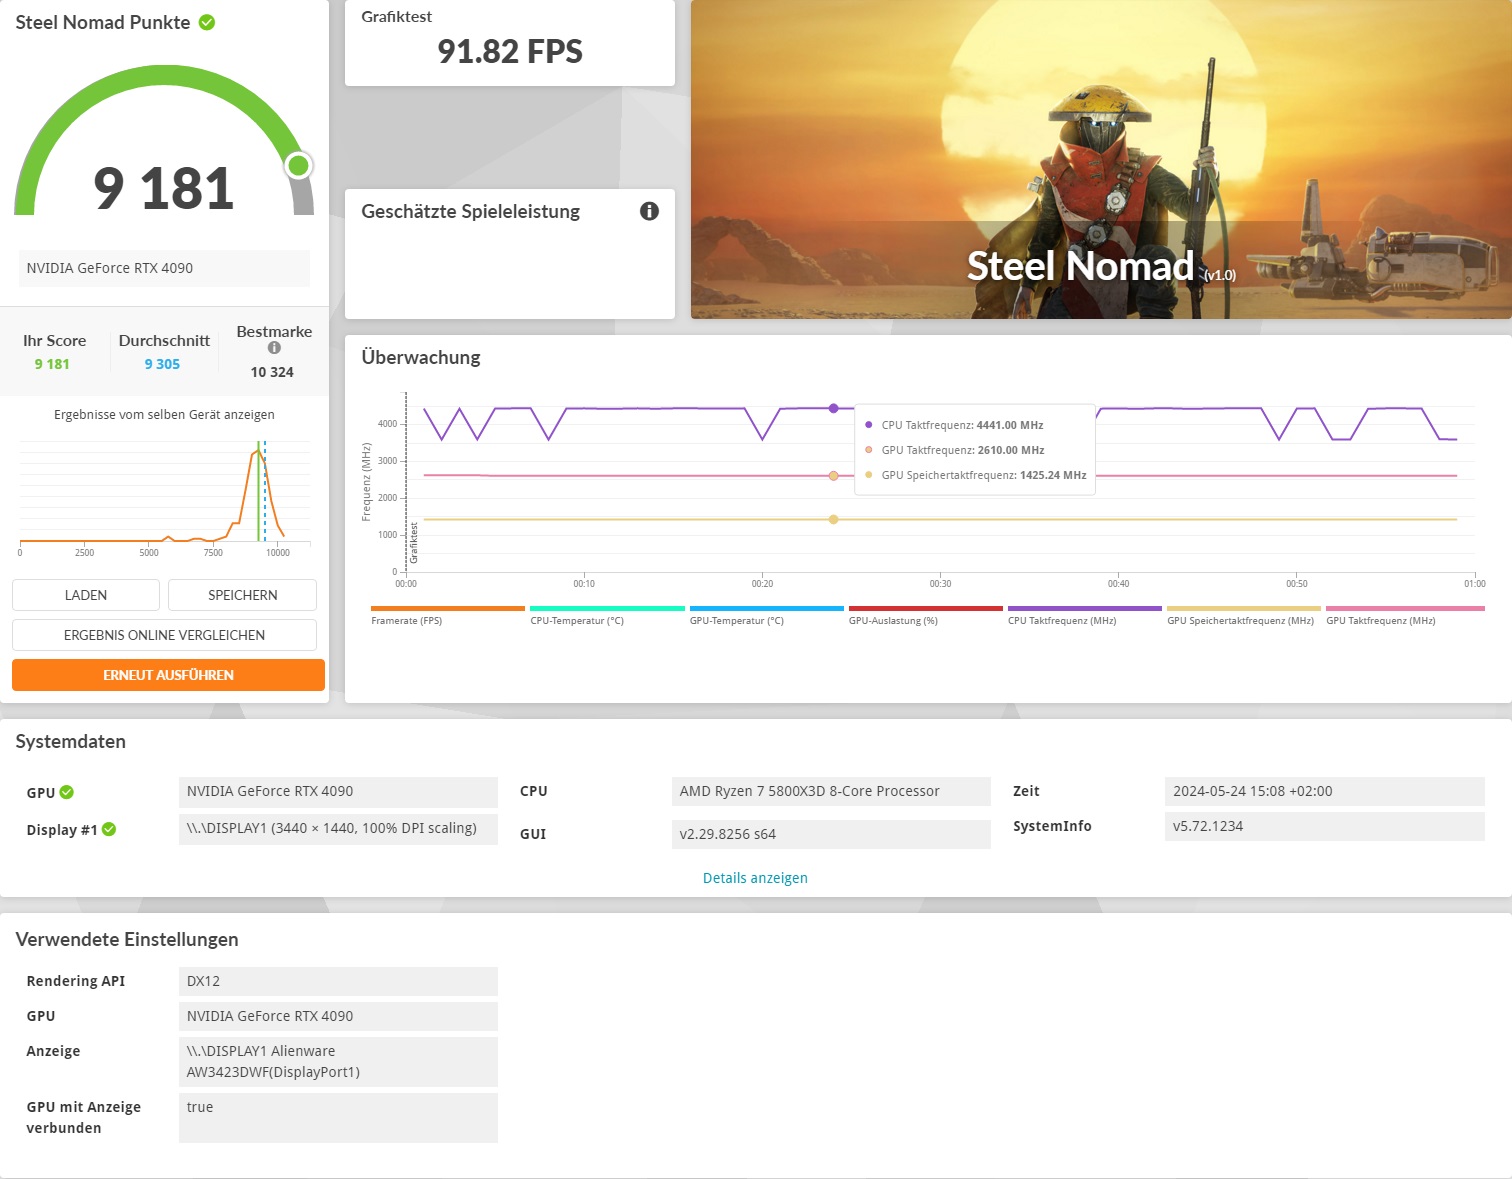This screenshot has width=1512, height=1179.
Task: Click the GPU Taktfrequenz 2610.00 MHz tooltip line
Action: point(955,450)
